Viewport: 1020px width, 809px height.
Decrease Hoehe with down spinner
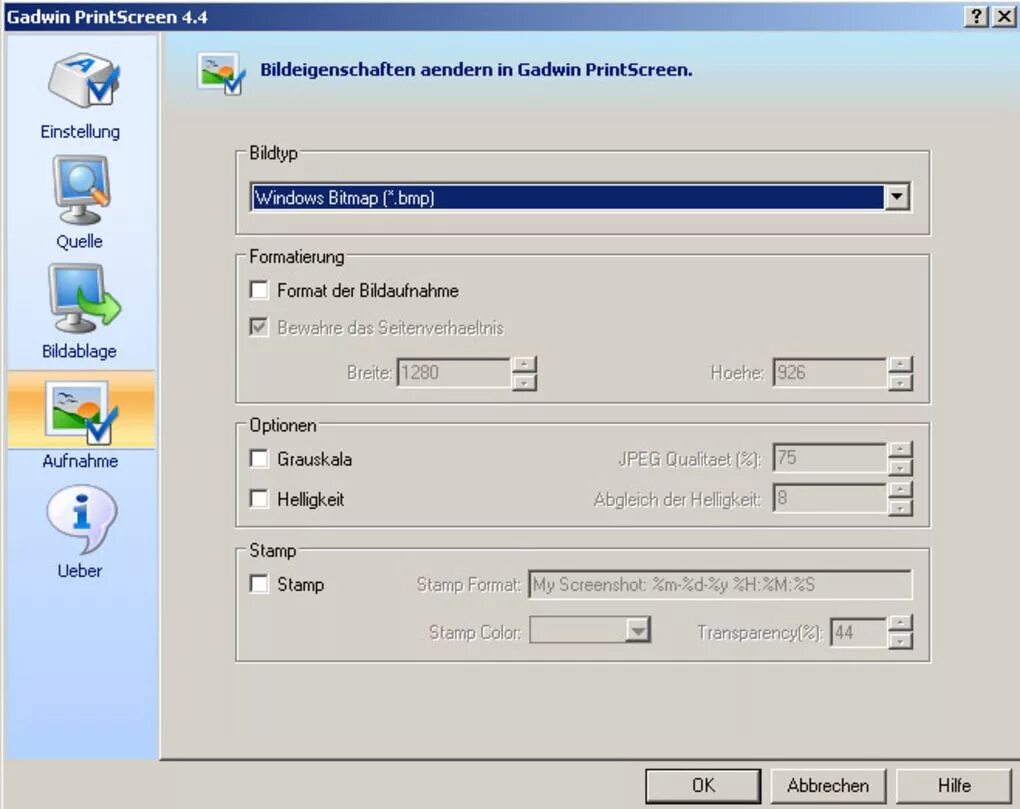click(900, 382)
